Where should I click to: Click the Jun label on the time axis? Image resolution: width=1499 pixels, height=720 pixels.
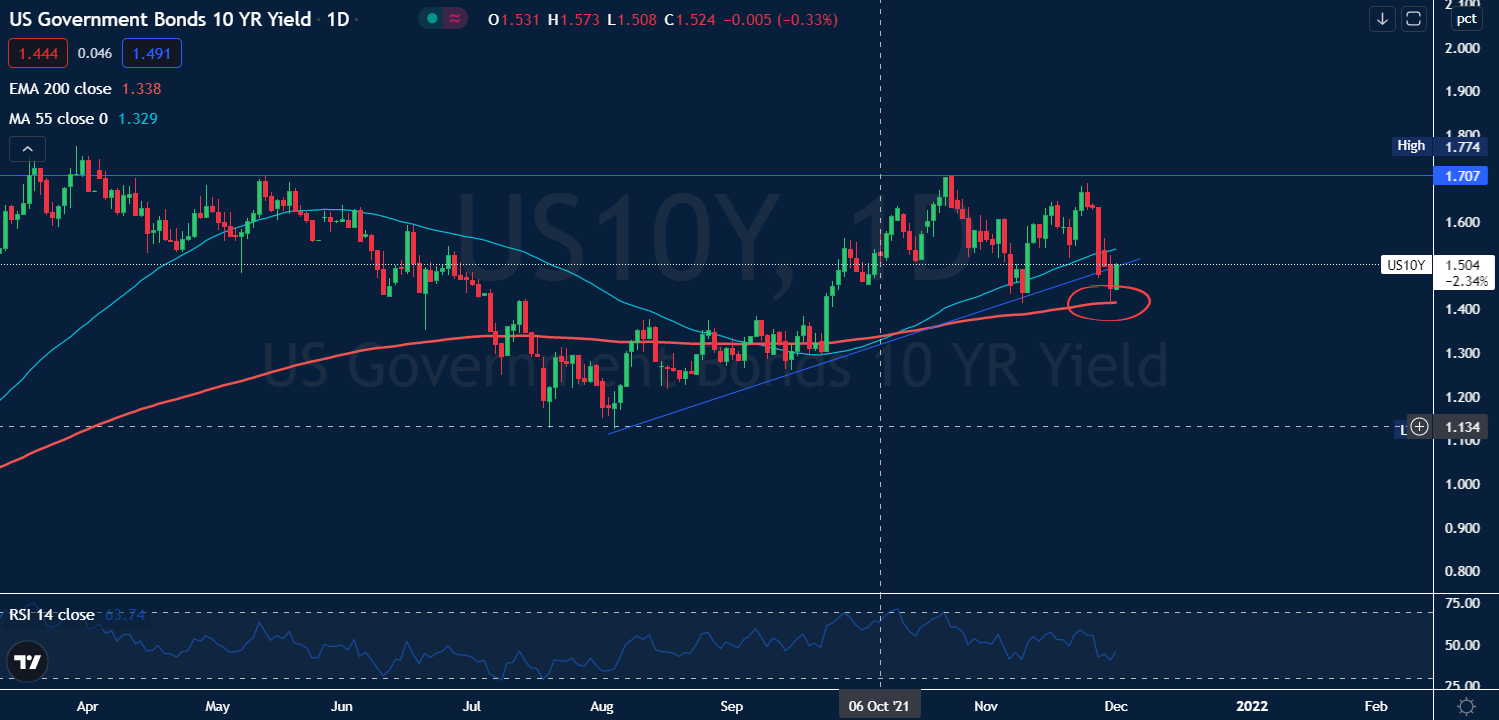[x=342, y=706]
